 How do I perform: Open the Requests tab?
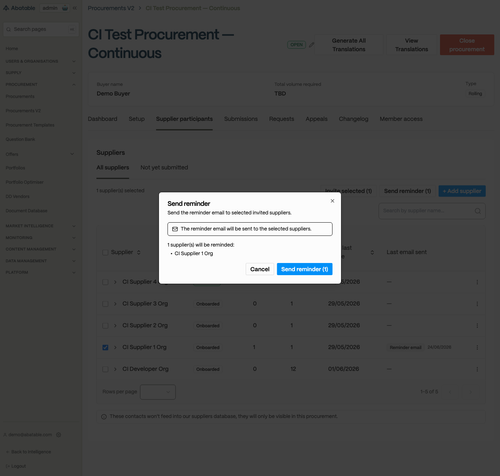point(281,119)
